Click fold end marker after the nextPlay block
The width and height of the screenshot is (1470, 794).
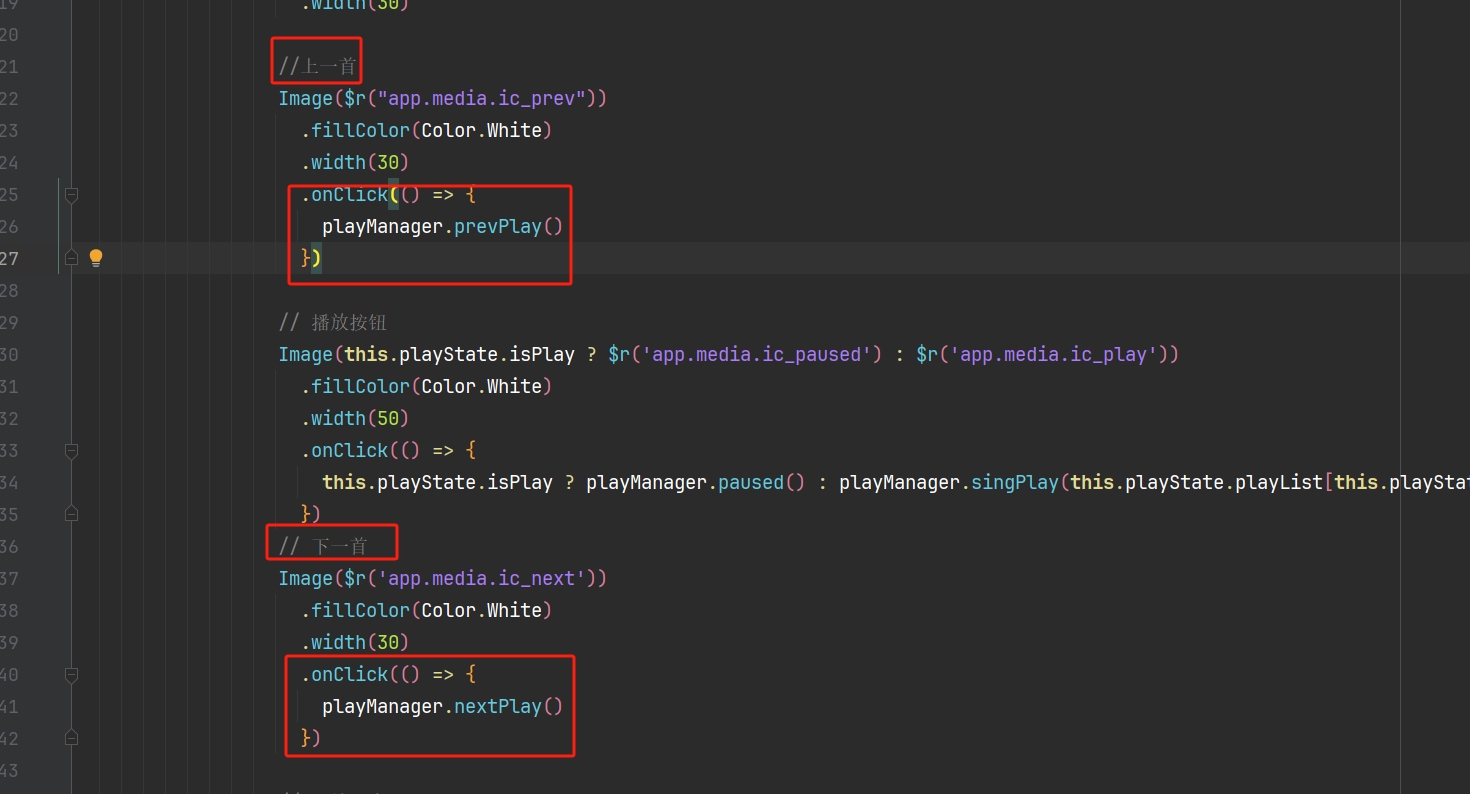[x=71, y=738]
